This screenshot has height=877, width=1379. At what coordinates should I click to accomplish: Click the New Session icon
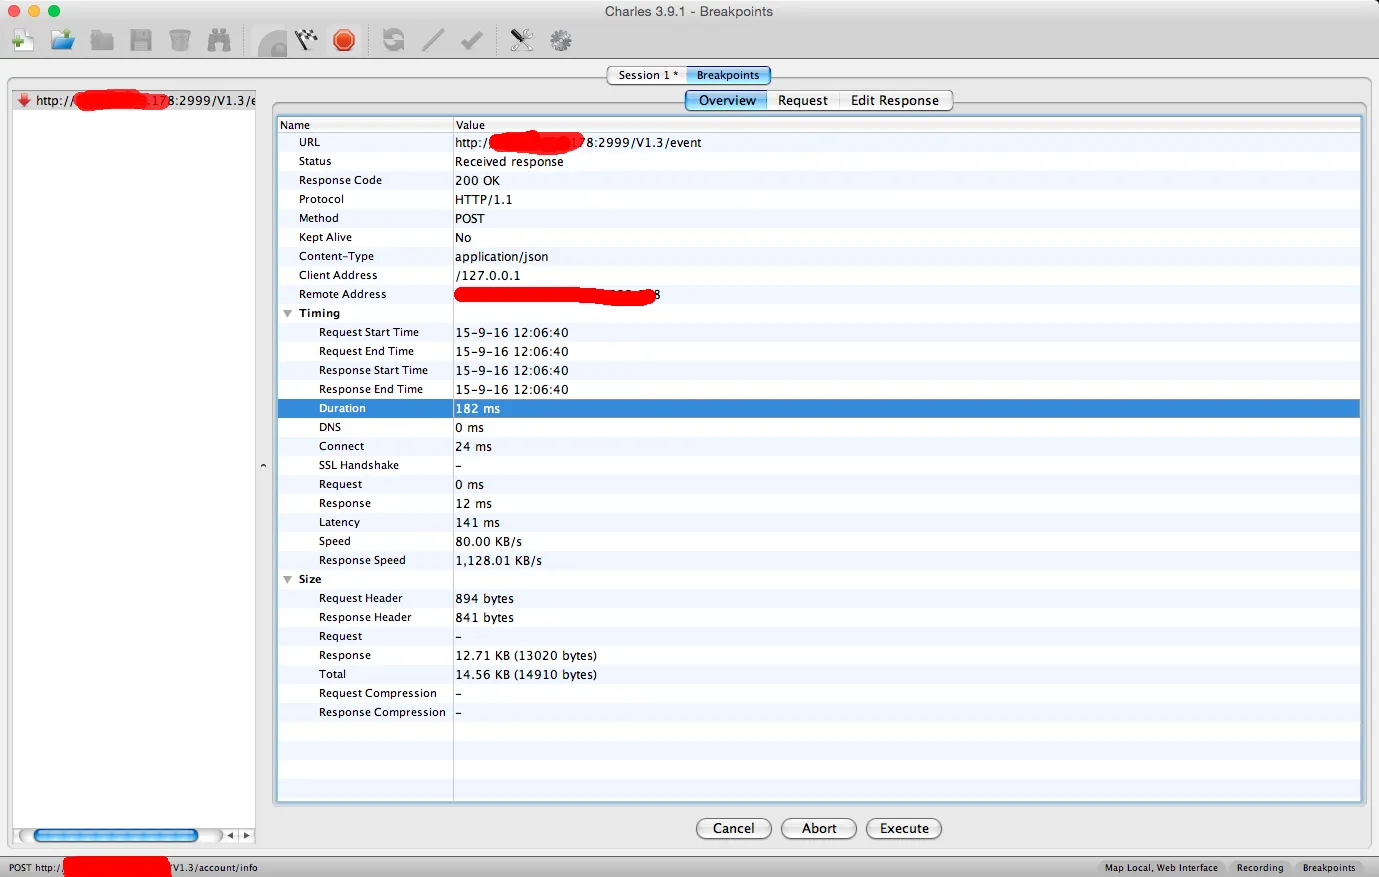[x=23, y=40]
